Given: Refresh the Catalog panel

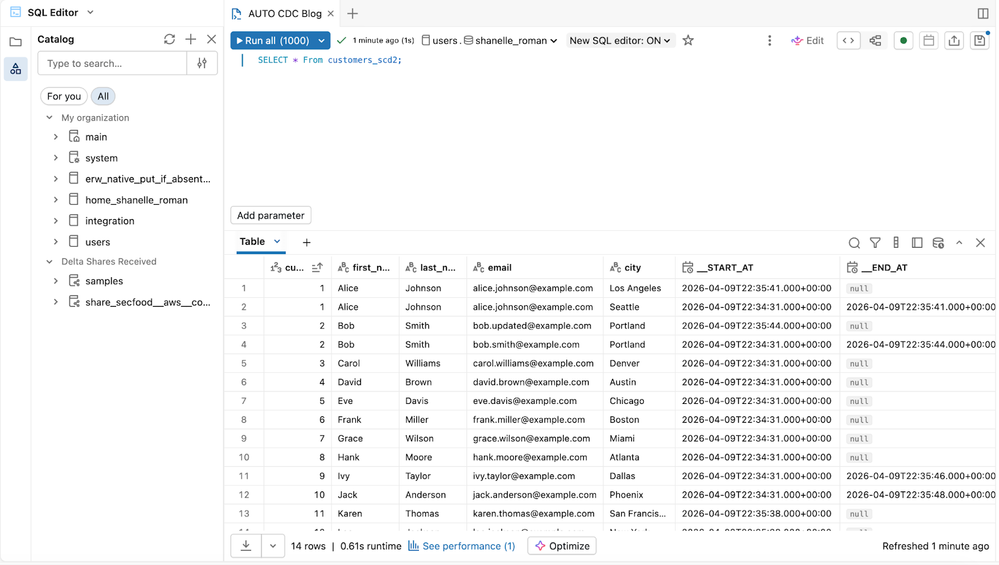Looking at the screenshot, I should 169,39.
